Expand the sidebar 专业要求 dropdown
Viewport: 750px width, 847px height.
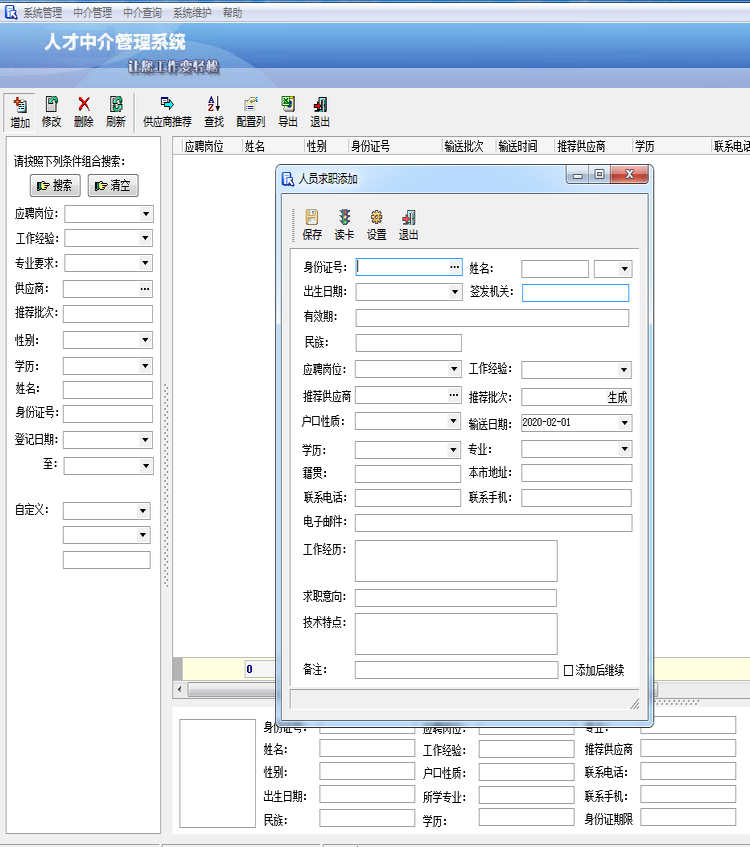[x=145, y=263]
